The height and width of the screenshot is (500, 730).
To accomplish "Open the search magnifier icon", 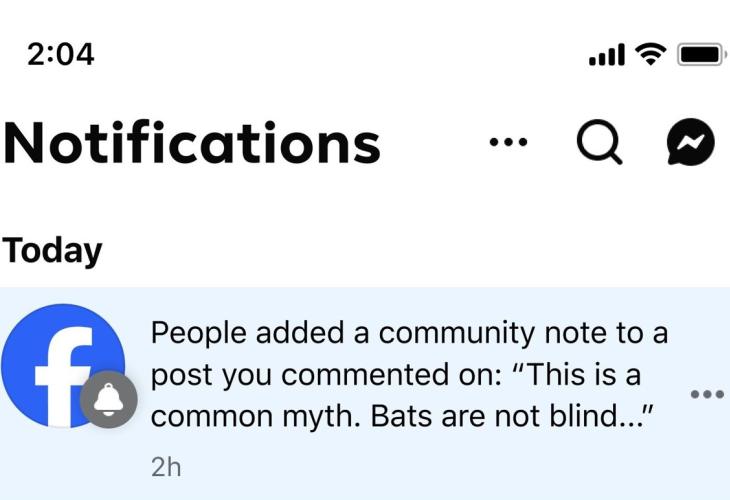I will click(600, 145).
